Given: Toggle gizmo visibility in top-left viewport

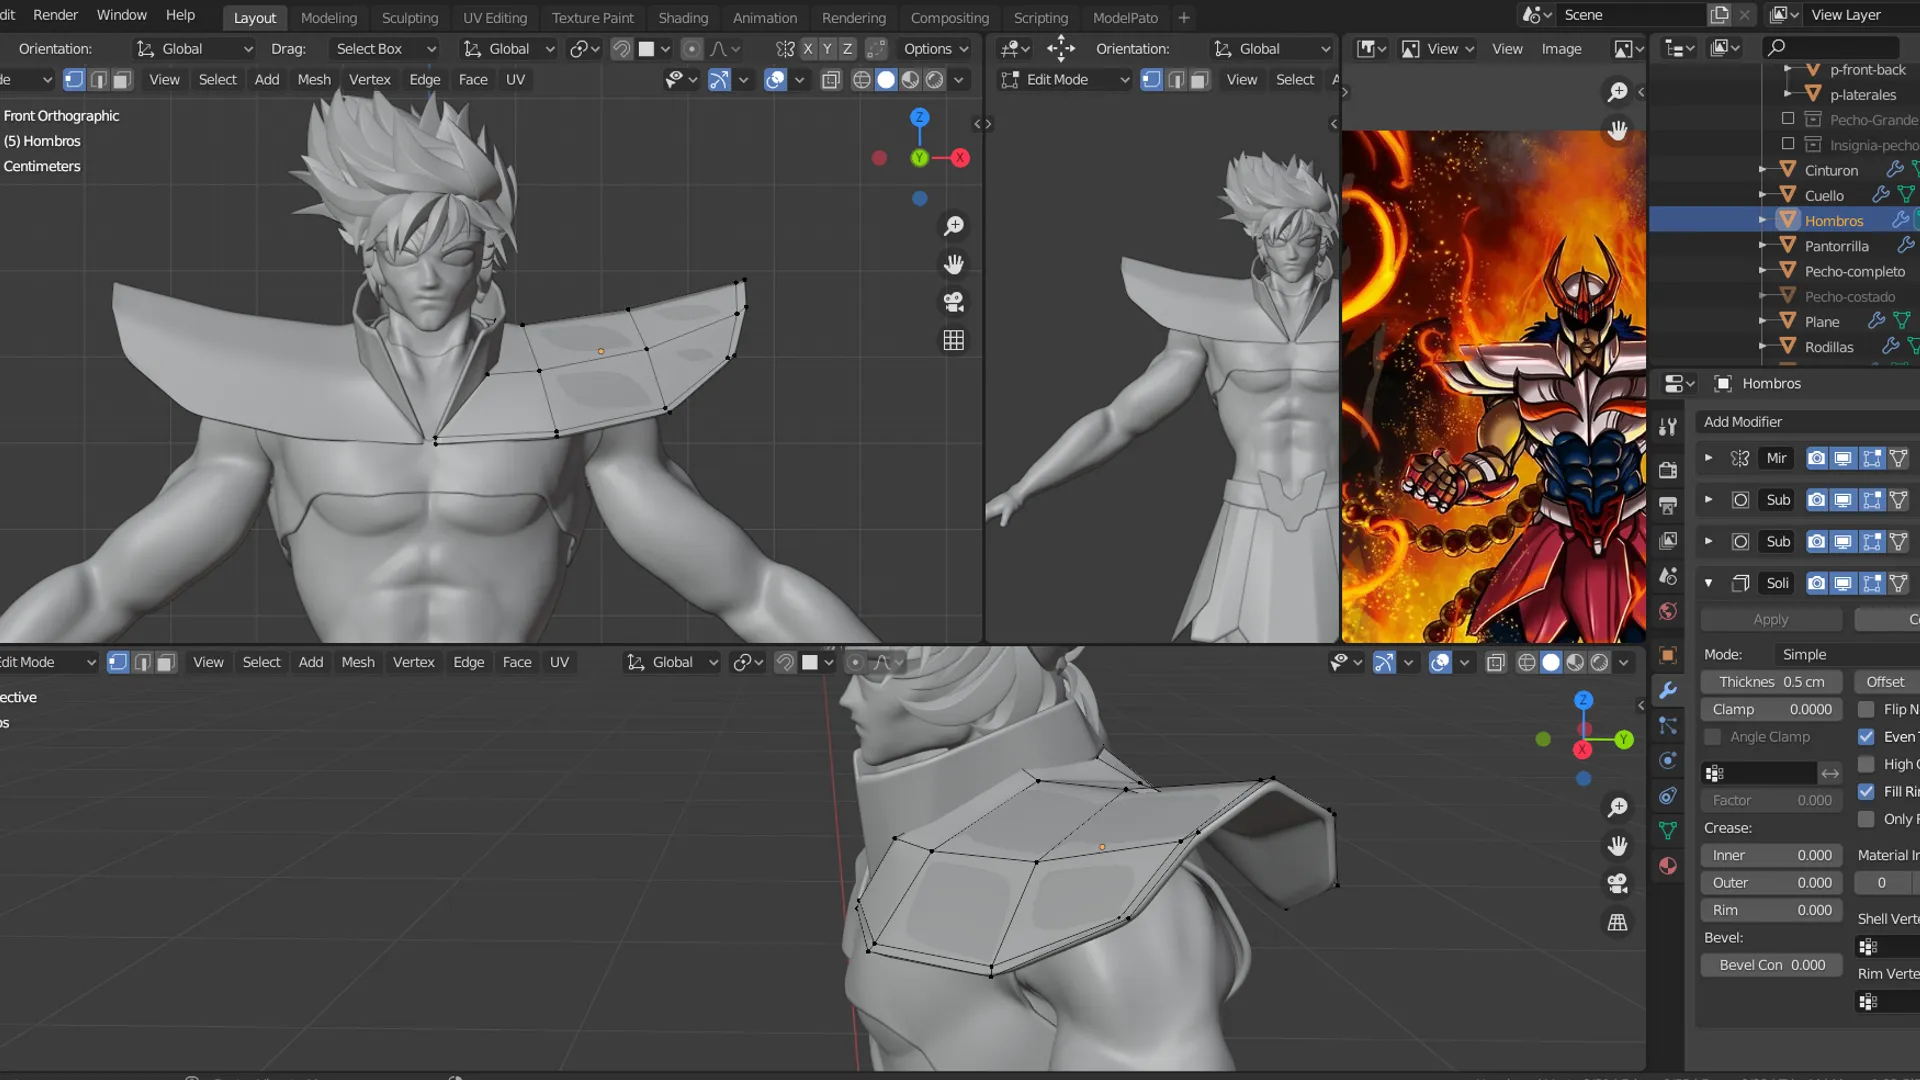Looking at the screenshot, I should tap(719, 80).
